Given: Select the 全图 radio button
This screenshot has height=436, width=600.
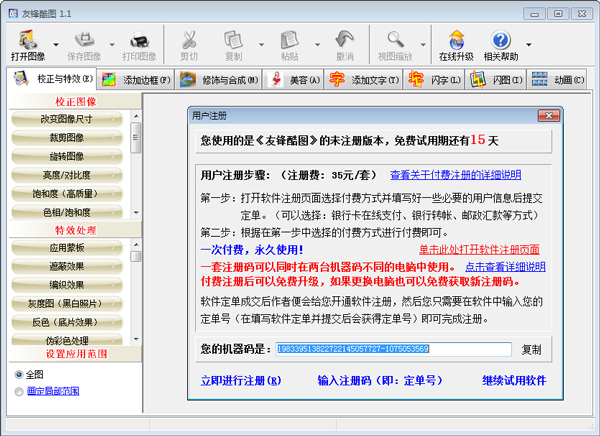Looking at the screenshot, I should (x=18, y=374).
